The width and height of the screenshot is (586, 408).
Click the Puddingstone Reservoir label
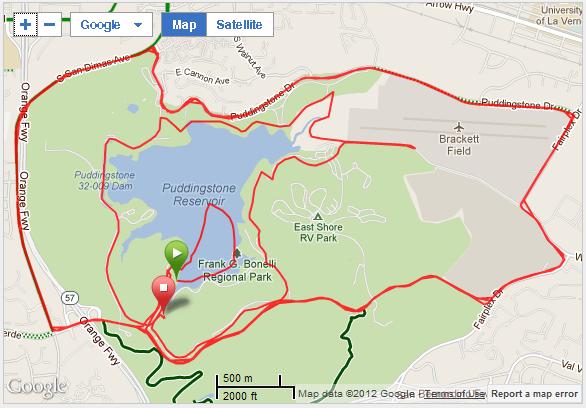point(199,194)
